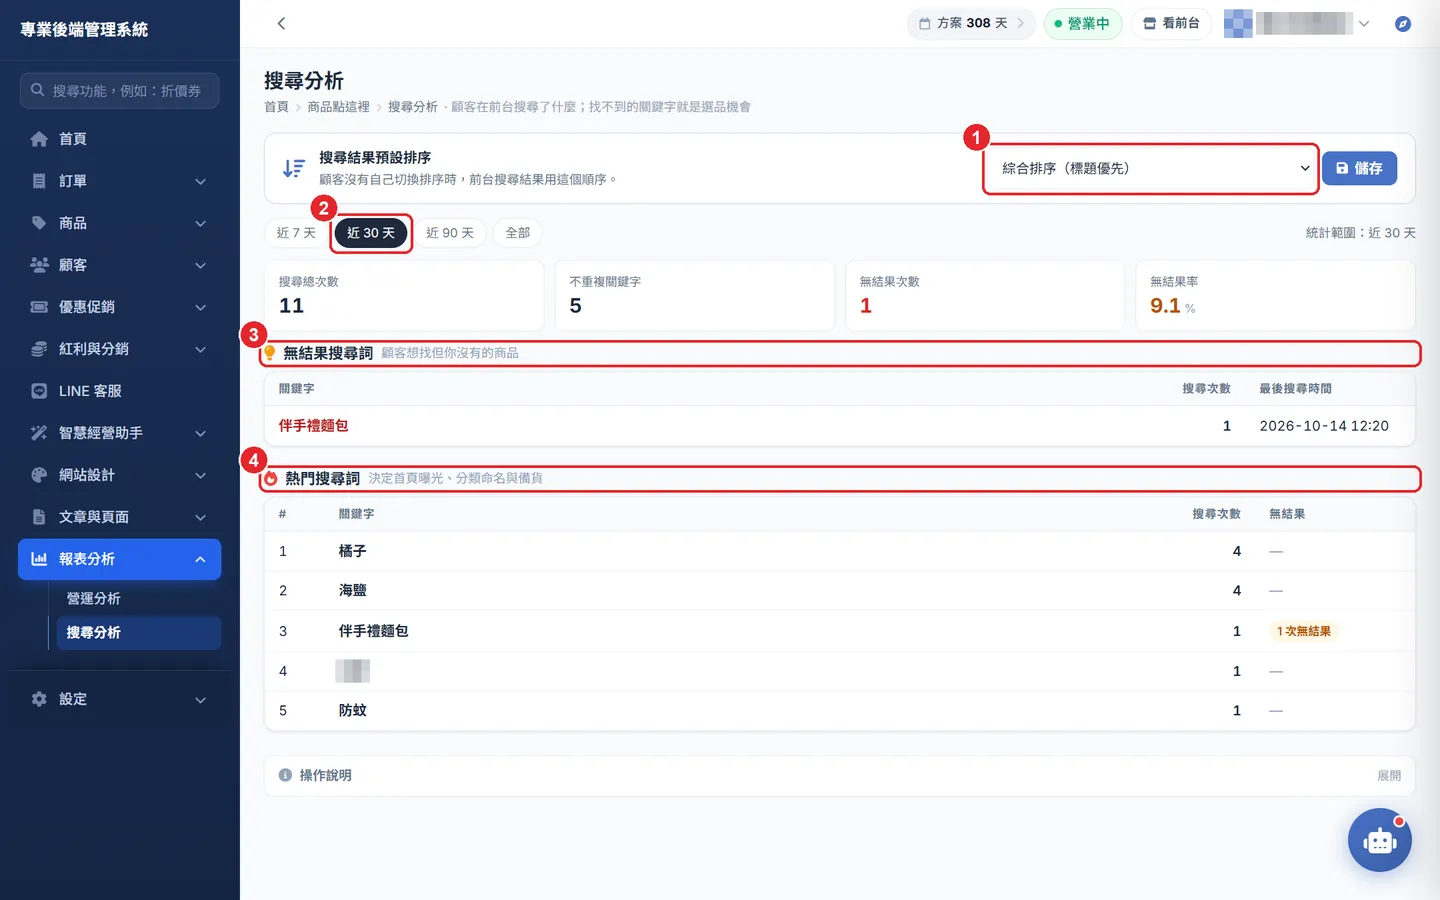Focus the 搜尋功能 sidebar search field

(x=119, y=90)
